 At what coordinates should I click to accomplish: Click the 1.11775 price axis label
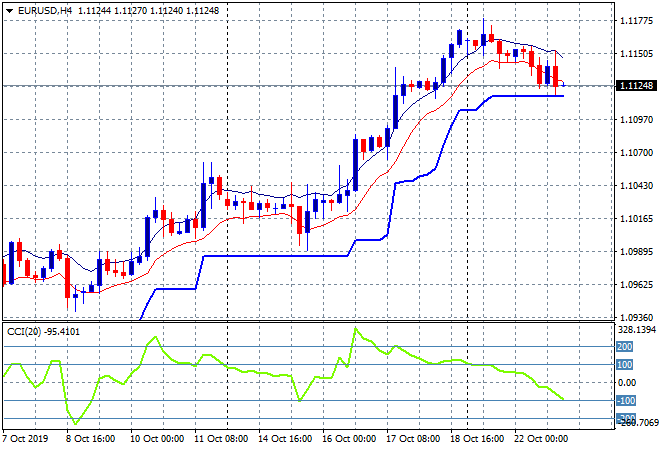click(x=637, y=21)
